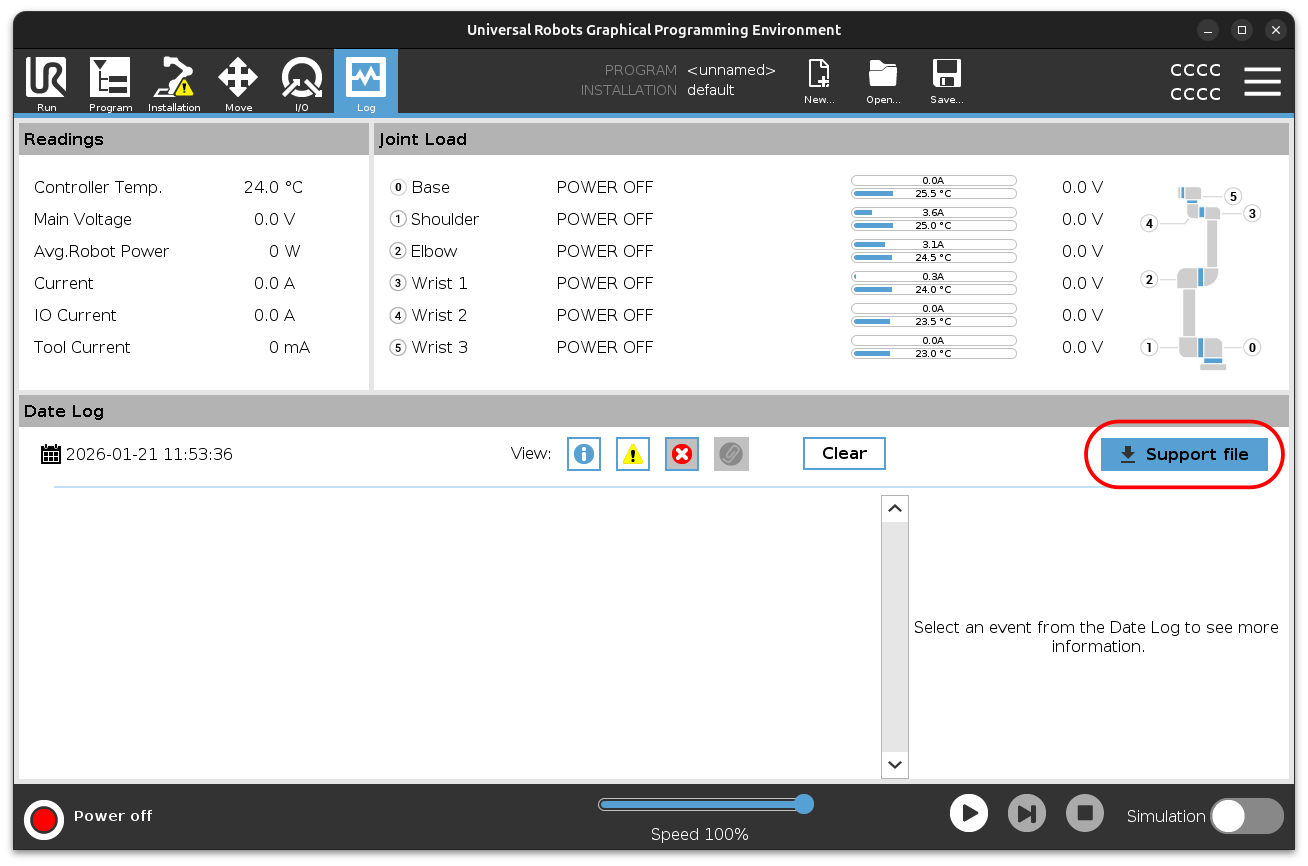
Task: Start the program with Play button
Action: (969, 814)
